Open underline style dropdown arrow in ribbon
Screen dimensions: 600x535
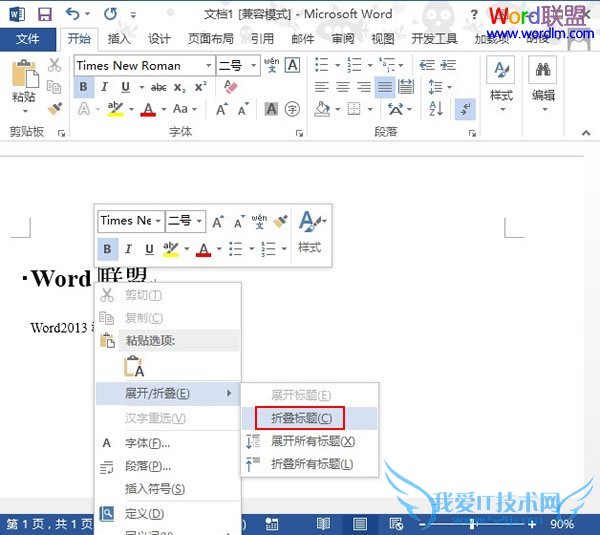141,87
